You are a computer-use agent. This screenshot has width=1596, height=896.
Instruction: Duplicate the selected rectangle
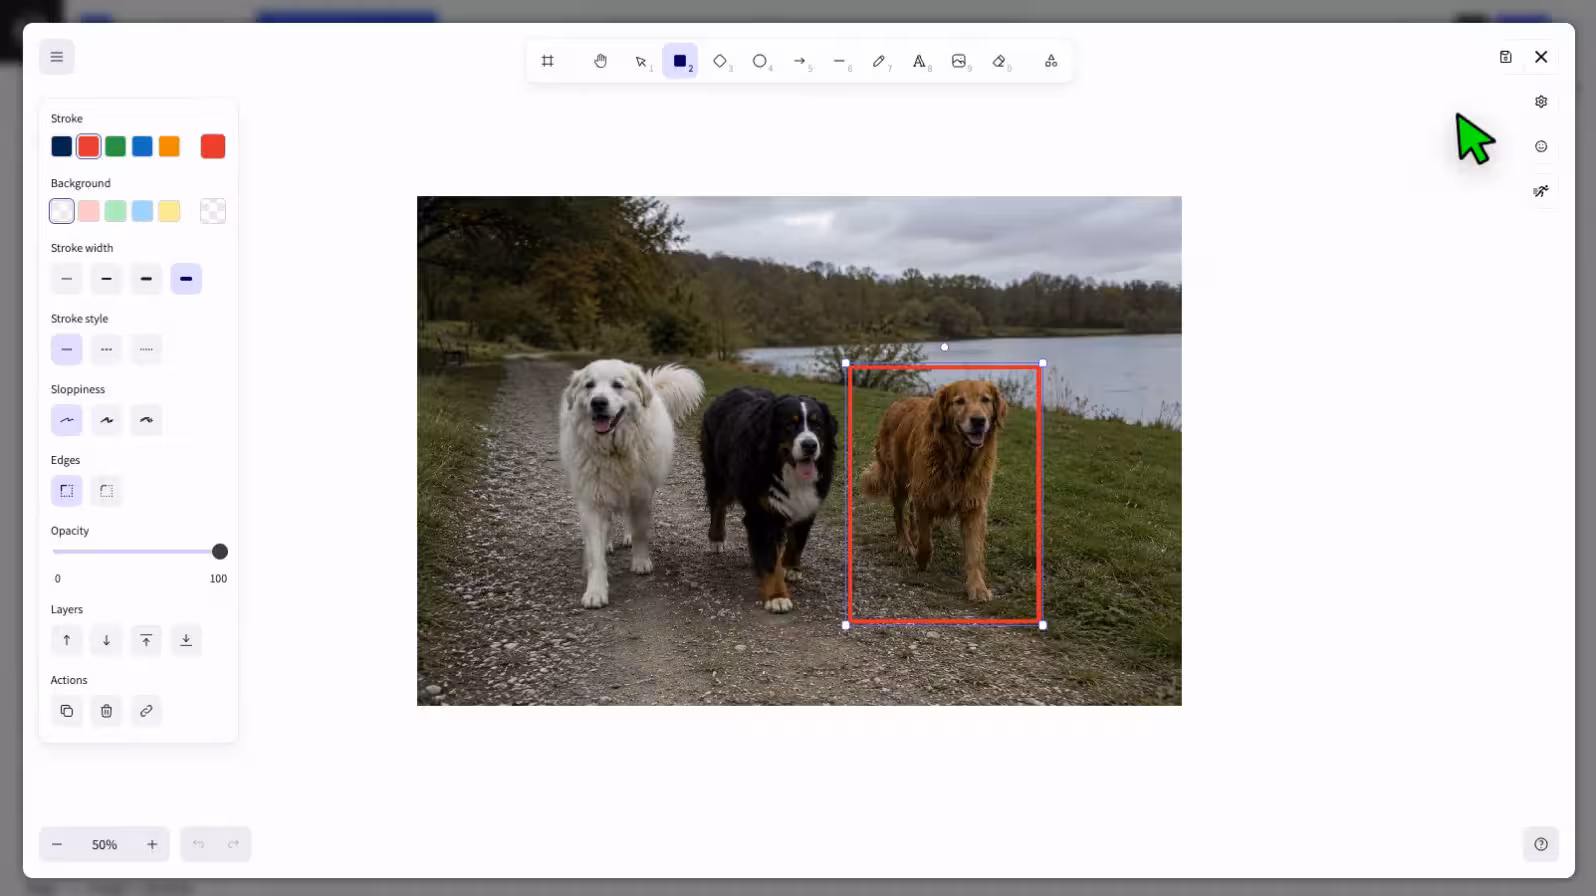tap(67, 711)
